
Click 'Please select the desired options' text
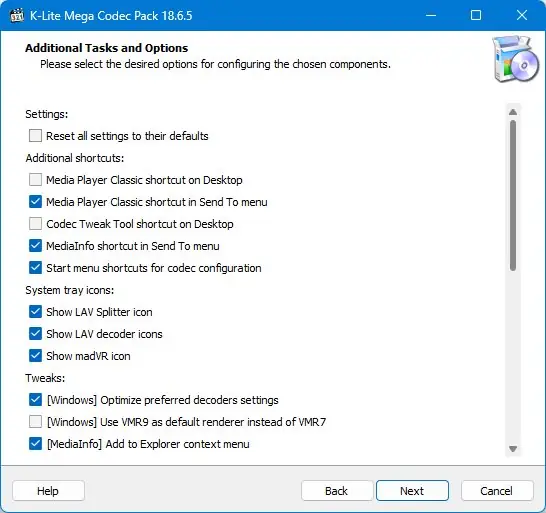[215, 64]
